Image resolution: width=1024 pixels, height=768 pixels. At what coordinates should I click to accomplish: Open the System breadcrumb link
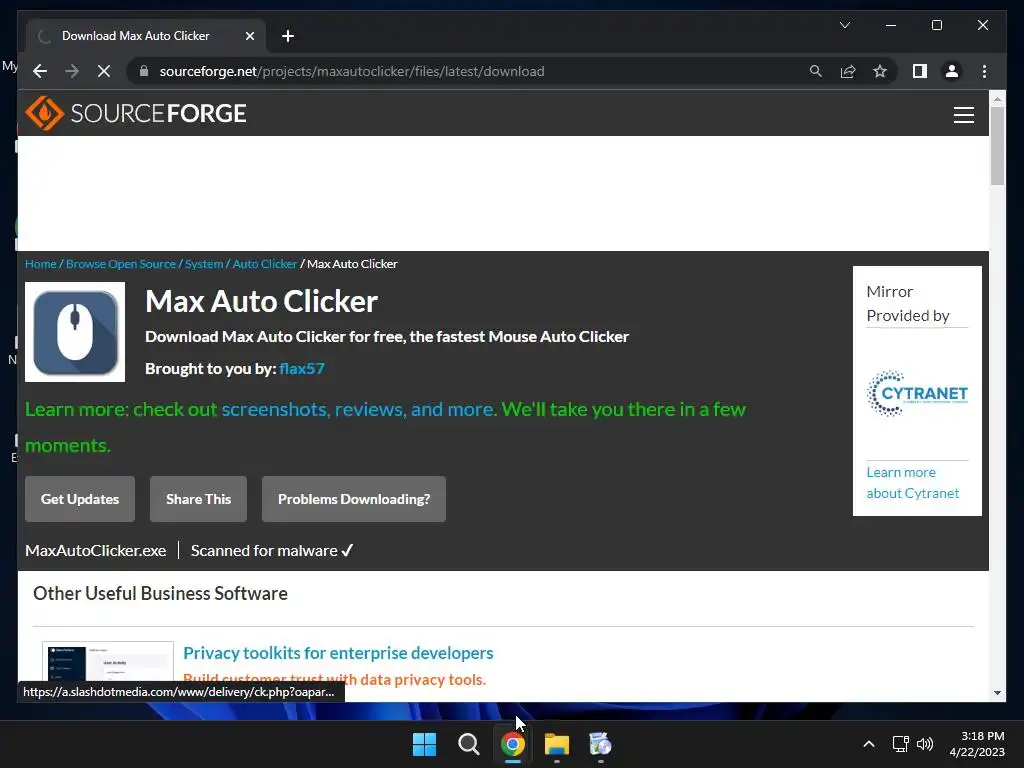pyautogui.click(x=204, y=264)
